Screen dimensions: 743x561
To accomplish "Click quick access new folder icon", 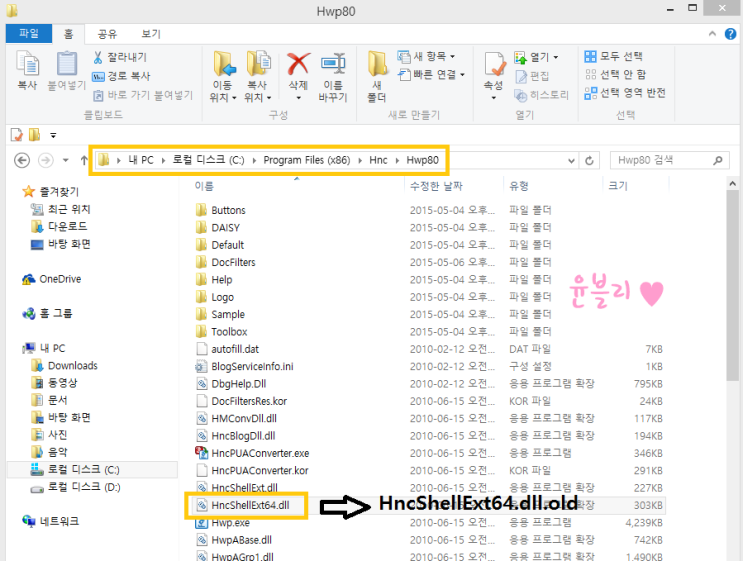I will tap(35, 135).
